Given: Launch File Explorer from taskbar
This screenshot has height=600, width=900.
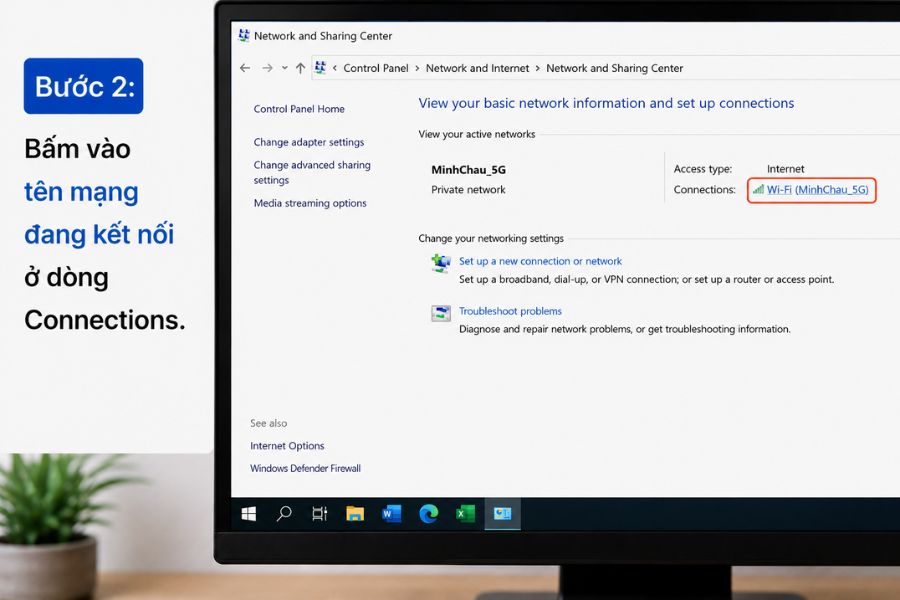Looking at the screenshot, I should pos(355,514).
